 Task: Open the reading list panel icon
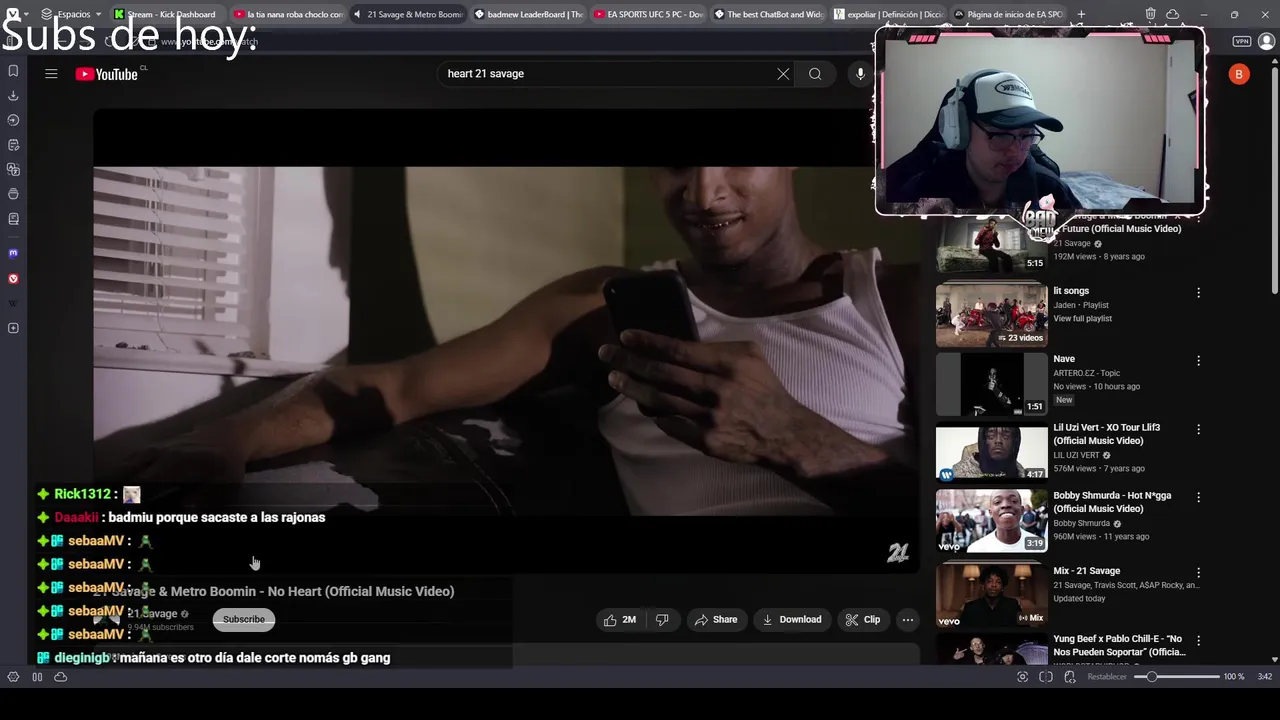[x=13, y=219]
